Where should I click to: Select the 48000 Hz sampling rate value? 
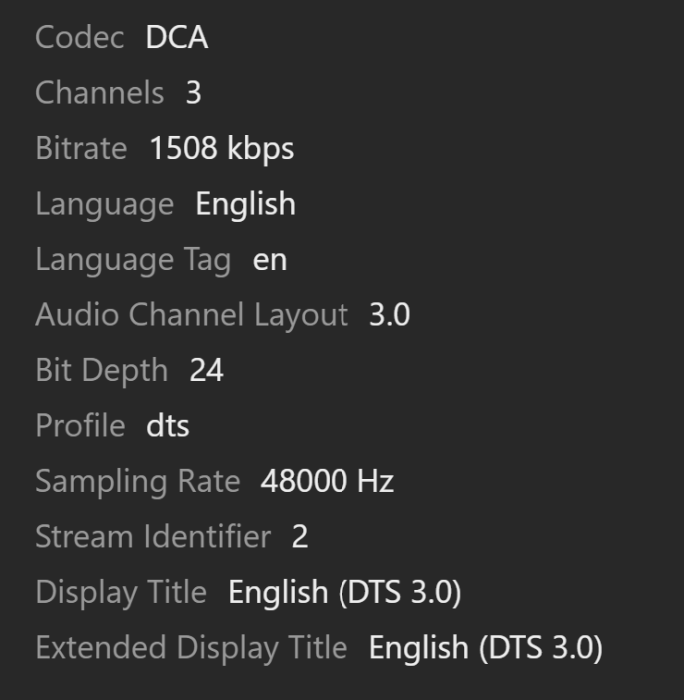[327, 482]
